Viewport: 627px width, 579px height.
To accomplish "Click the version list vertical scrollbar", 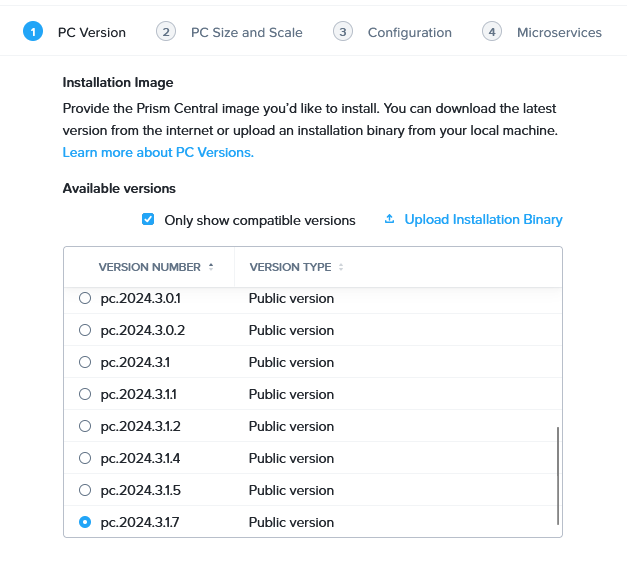I will click(557, 475).
